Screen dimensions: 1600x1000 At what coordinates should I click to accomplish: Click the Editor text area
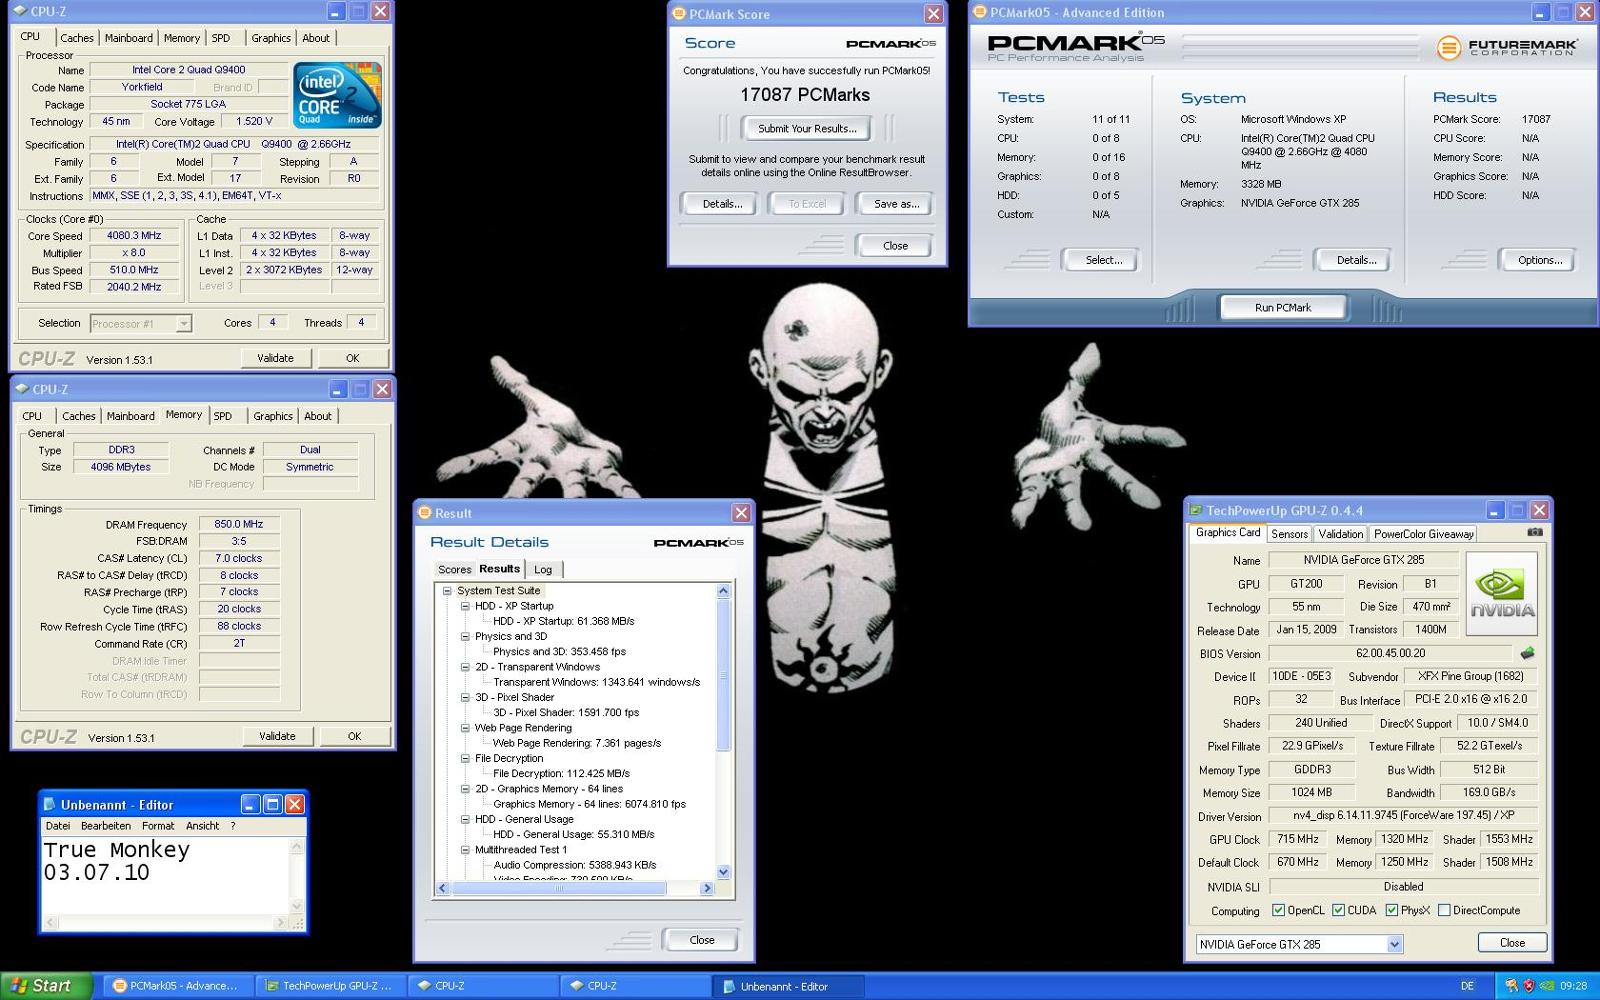(x=165, y=875)
